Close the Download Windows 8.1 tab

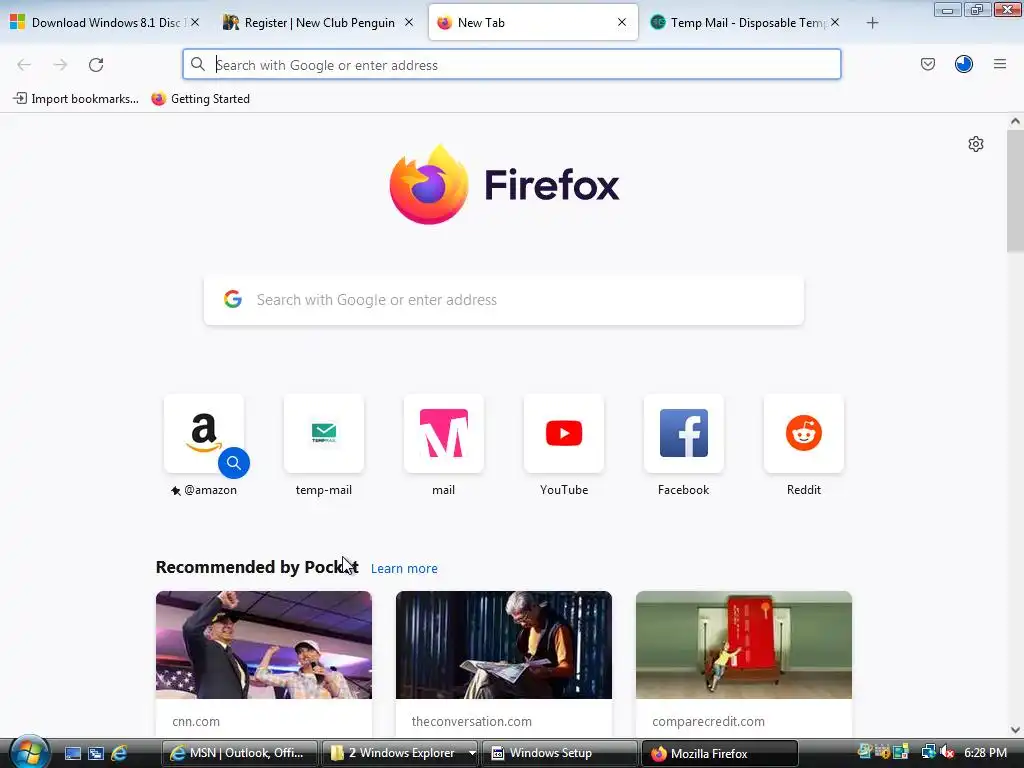(x=195, y=22)
